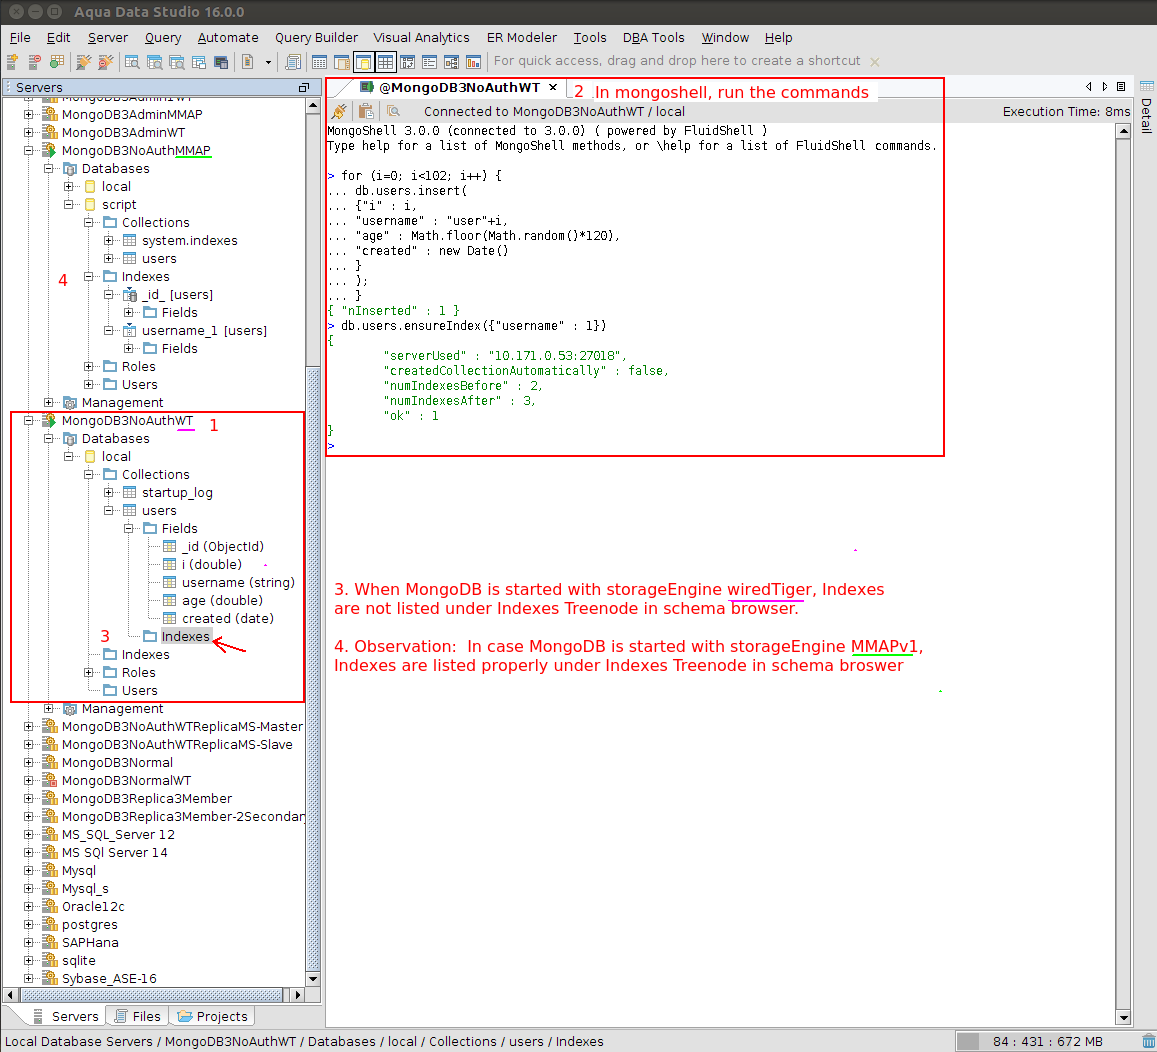This screenshot has height=1052, width=1157.
Task: Click the connect plug toolbar icon
Action: [x=83, y=62]
